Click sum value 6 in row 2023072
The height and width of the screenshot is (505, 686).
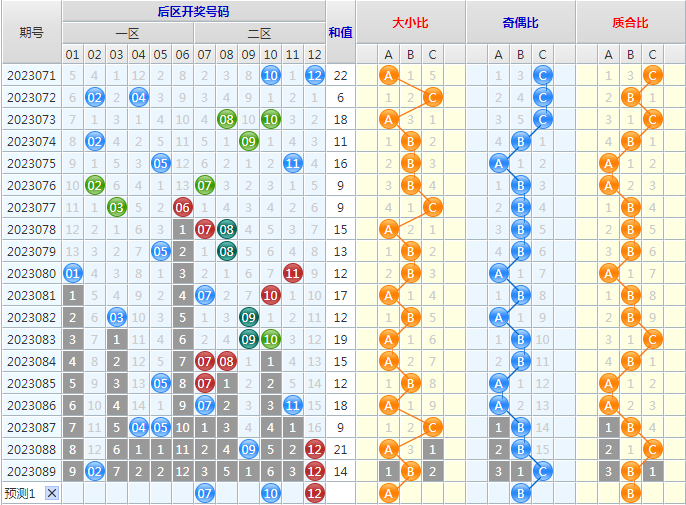tap(340, 97)
